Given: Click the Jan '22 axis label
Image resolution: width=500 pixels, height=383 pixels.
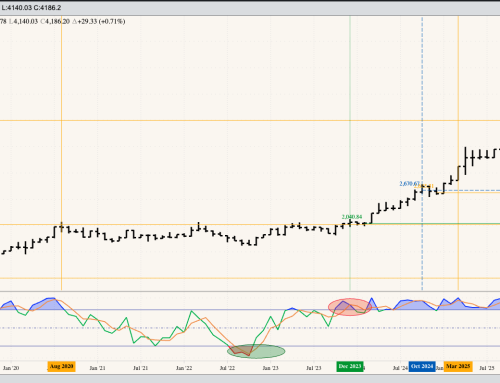Looking at the screenshot, I should tap(184, 368).
